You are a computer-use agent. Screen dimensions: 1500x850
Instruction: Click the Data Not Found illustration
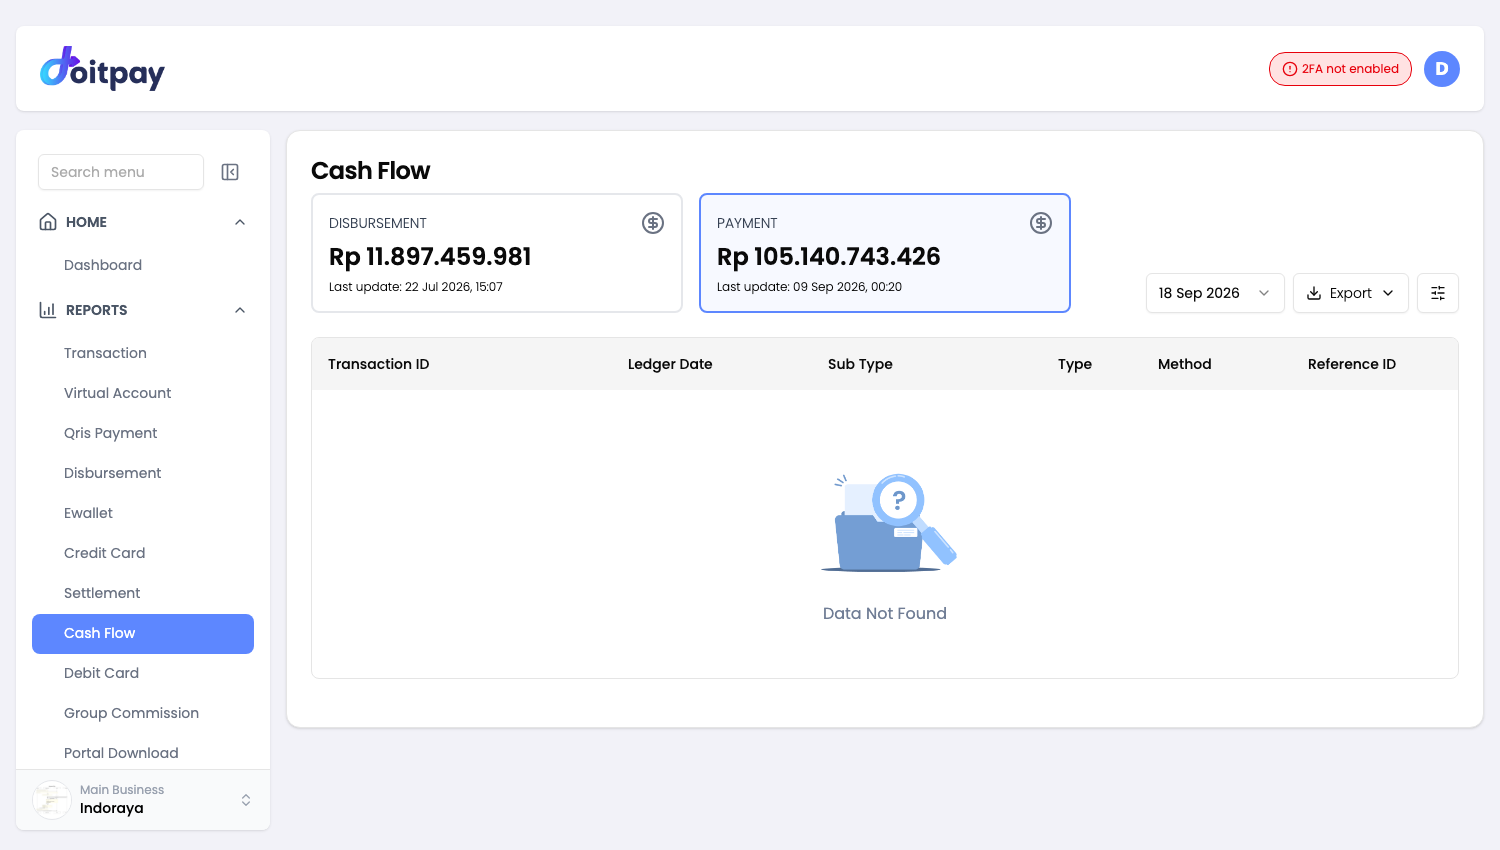tap(888, 522)
